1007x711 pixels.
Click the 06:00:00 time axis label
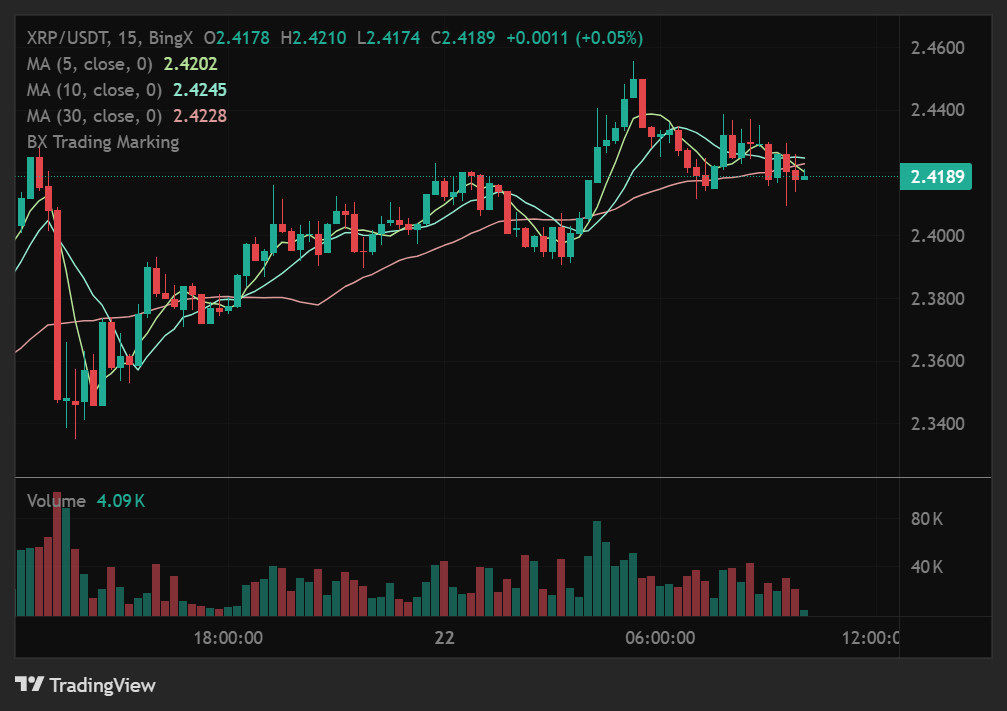pos(660,638)
